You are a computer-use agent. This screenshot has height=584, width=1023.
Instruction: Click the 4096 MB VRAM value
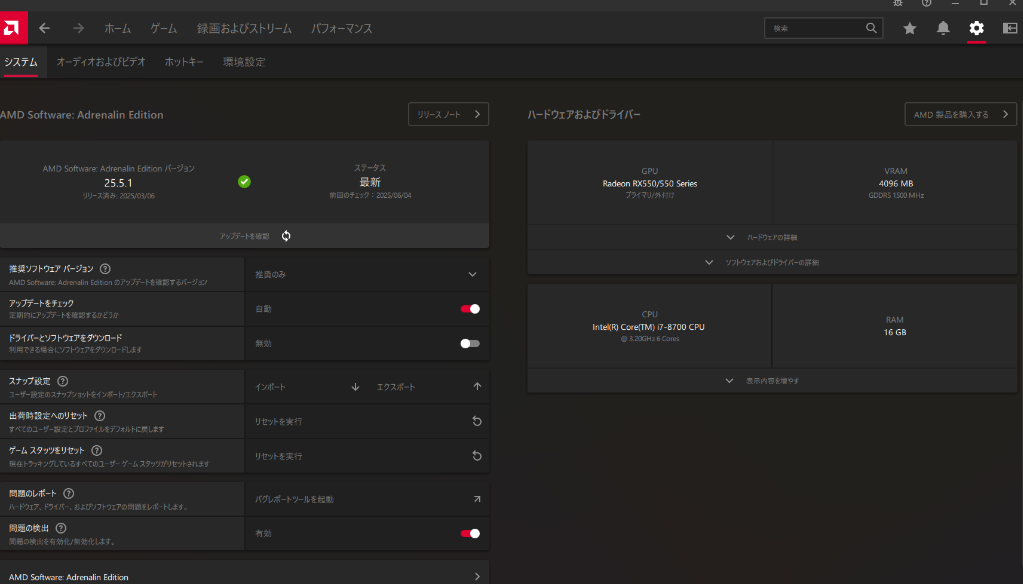click(x=896, y=183)
